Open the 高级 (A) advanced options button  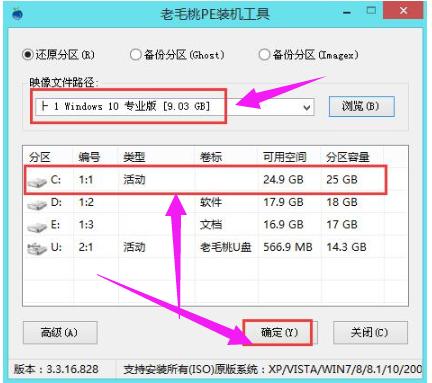click(60, 332)
